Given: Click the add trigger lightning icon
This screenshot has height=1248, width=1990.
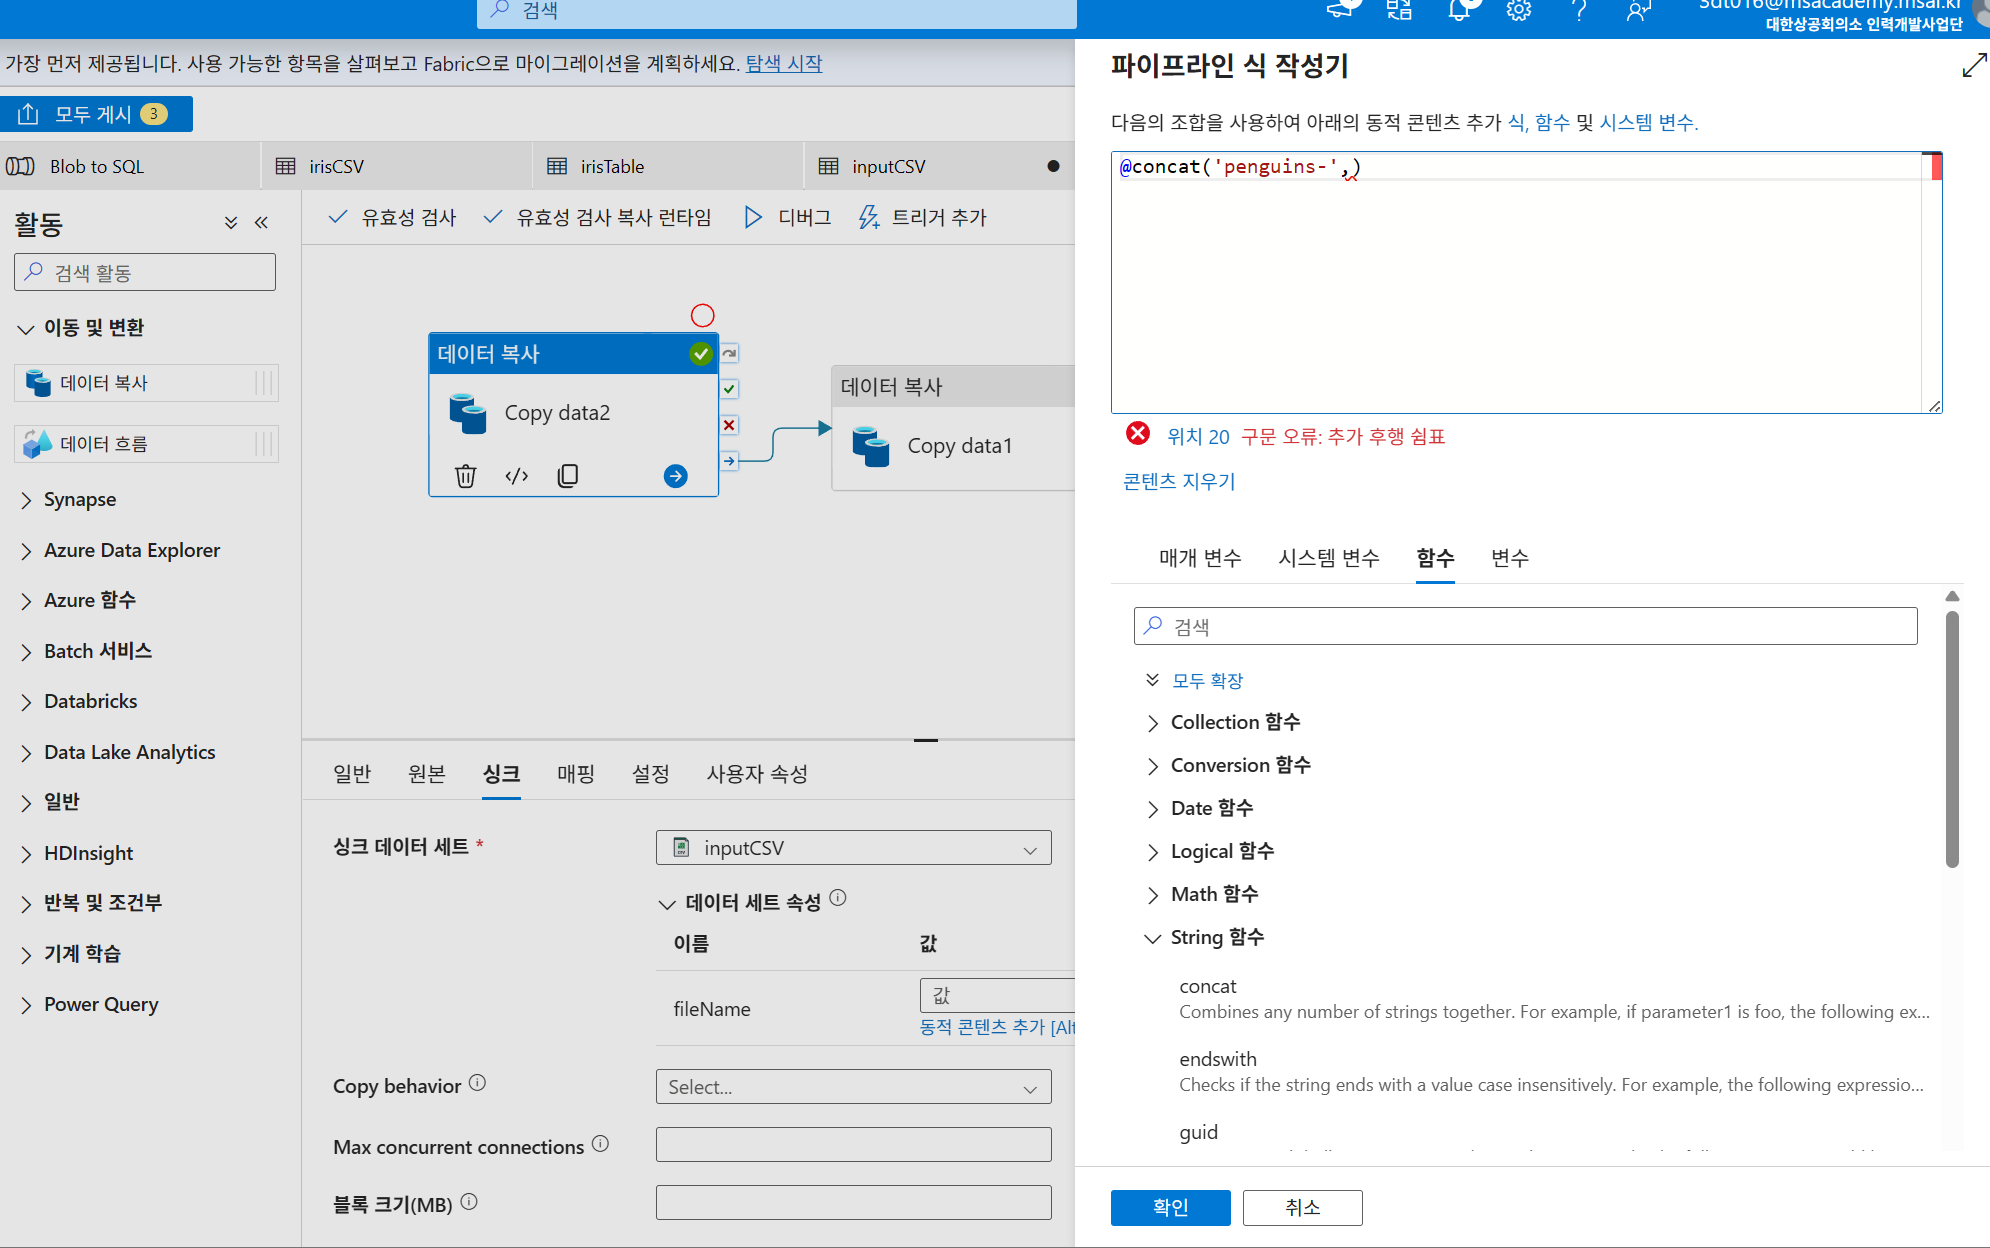Looking at the screenshot, I should (868, 217).
